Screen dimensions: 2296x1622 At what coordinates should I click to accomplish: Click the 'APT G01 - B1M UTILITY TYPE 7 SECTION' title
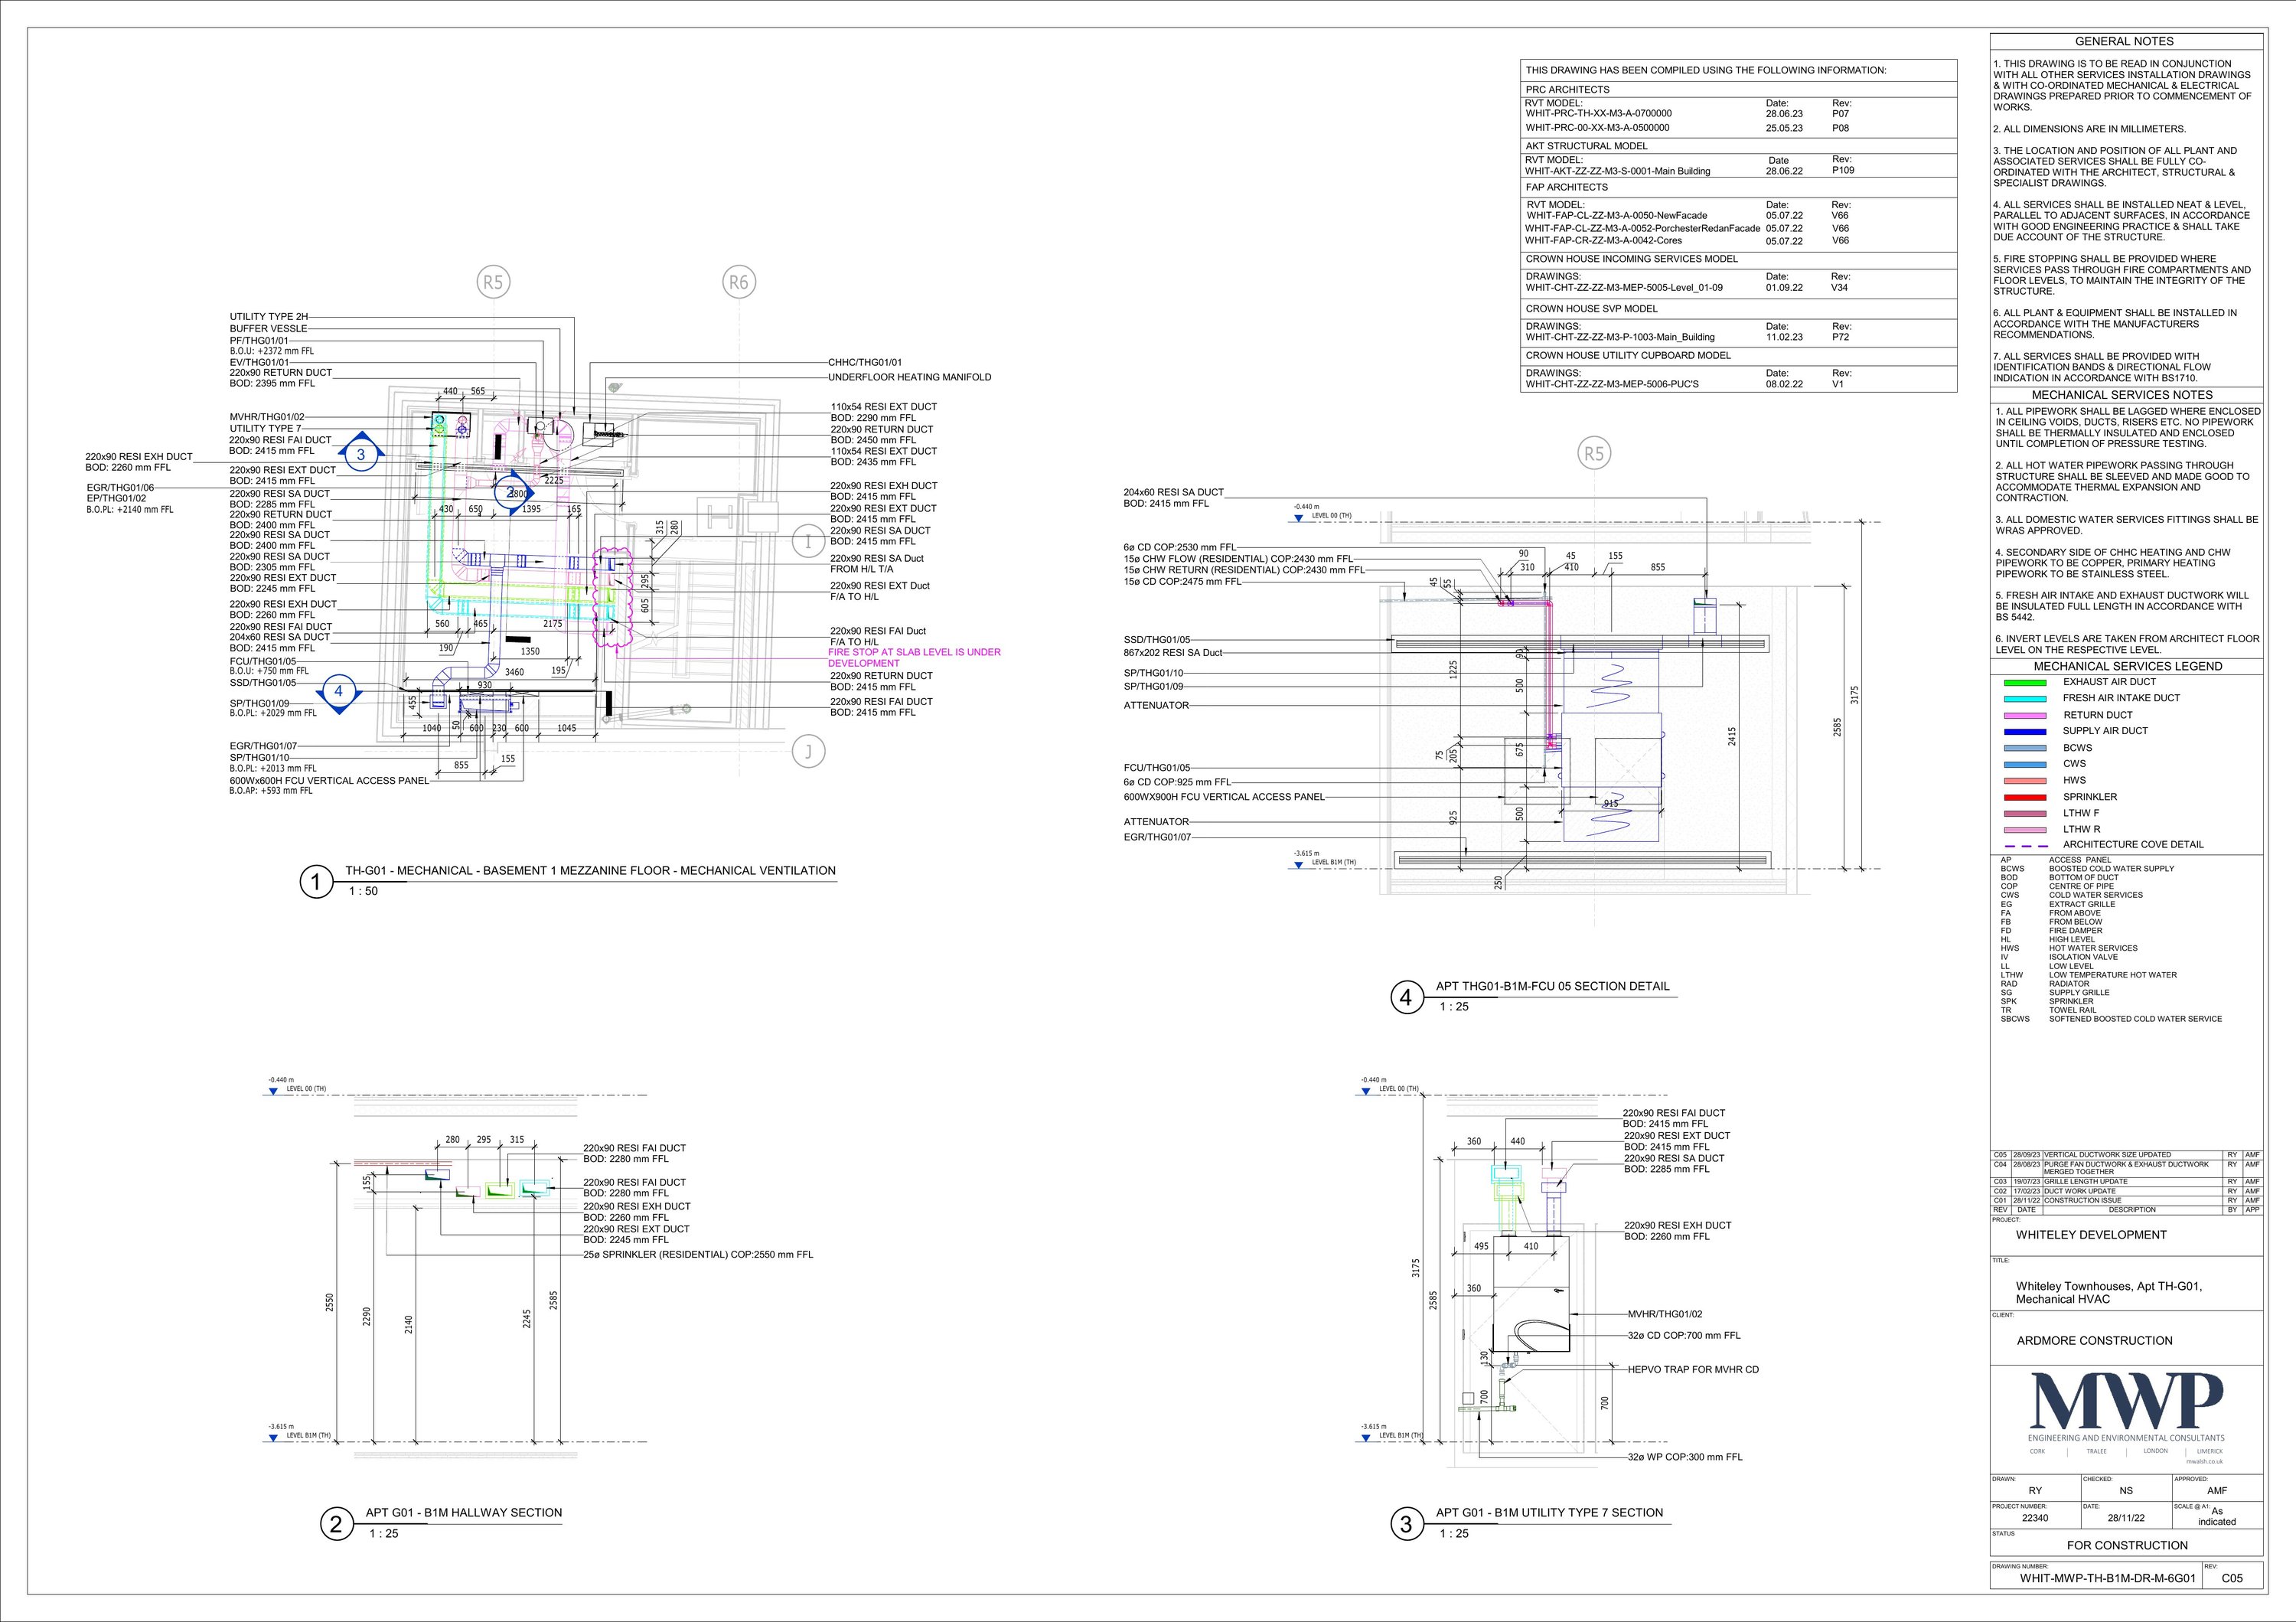click(1549, 1513)
